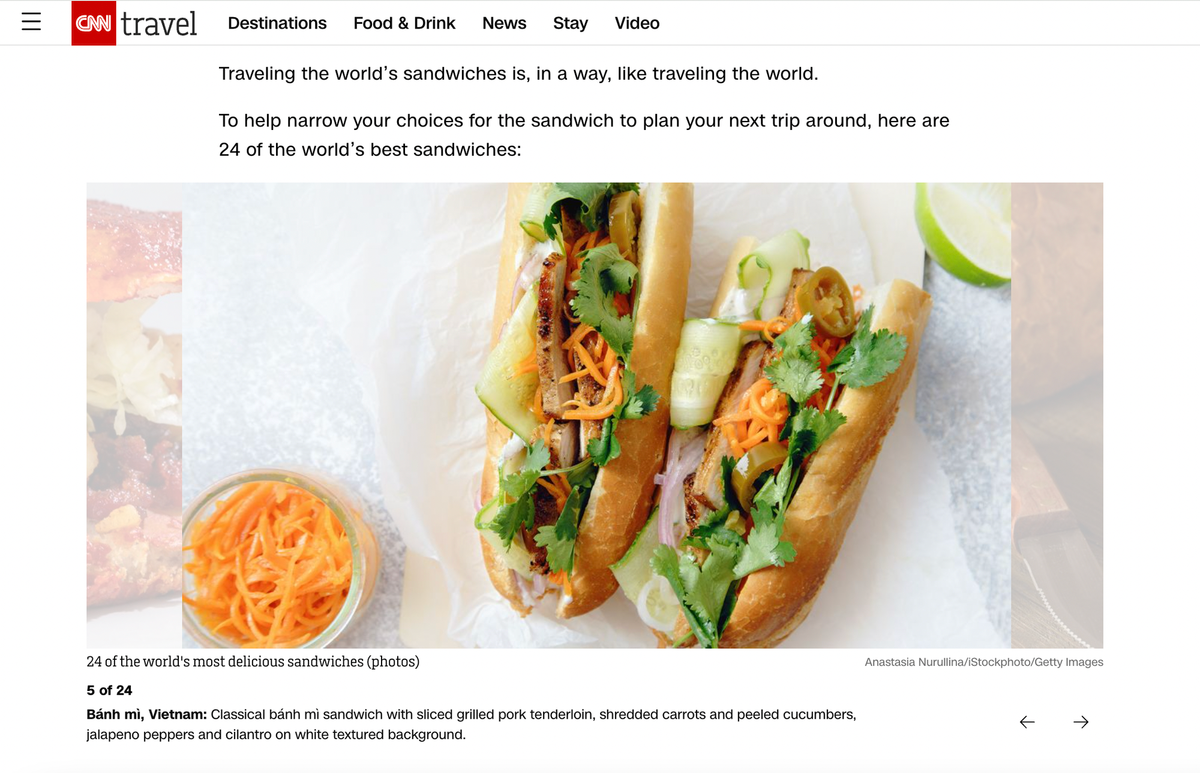Click the red CNN logo

click(94, 23)
